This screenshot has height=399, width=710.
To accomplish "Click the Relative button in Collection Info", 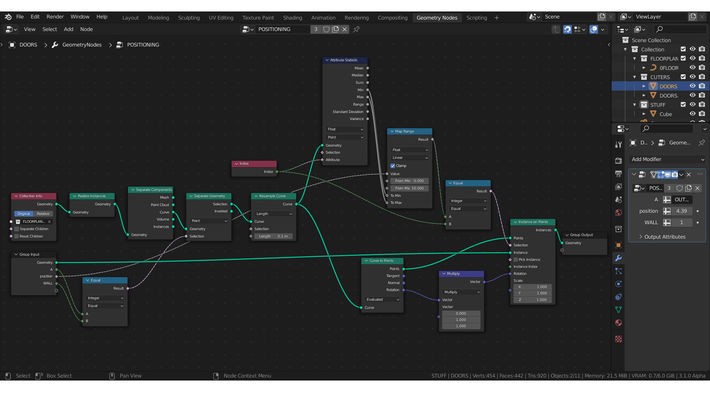I will [43, 214].
